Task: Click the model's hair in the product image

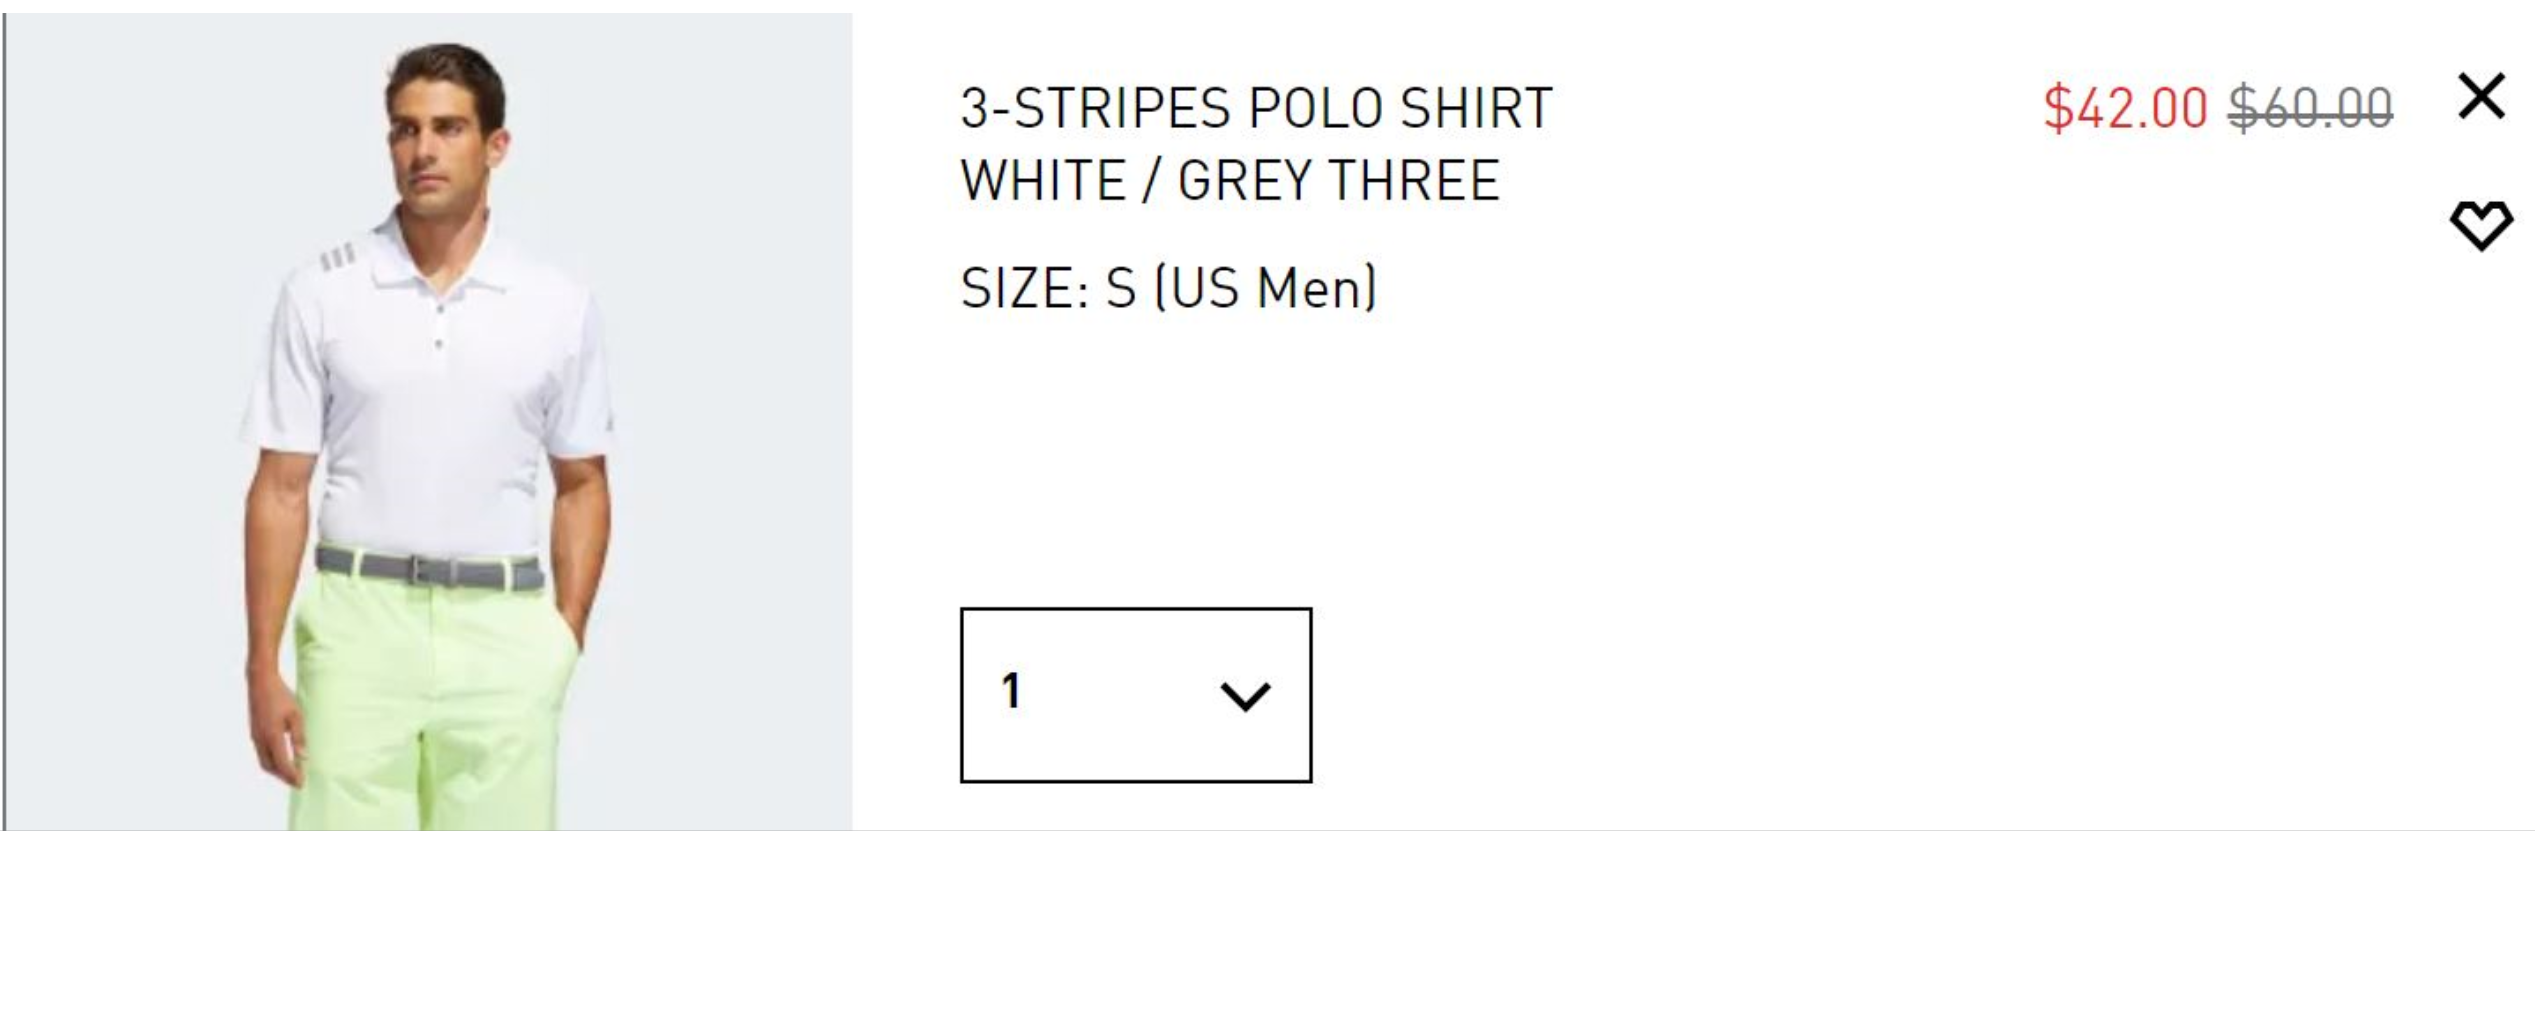Action: (447, 72)
